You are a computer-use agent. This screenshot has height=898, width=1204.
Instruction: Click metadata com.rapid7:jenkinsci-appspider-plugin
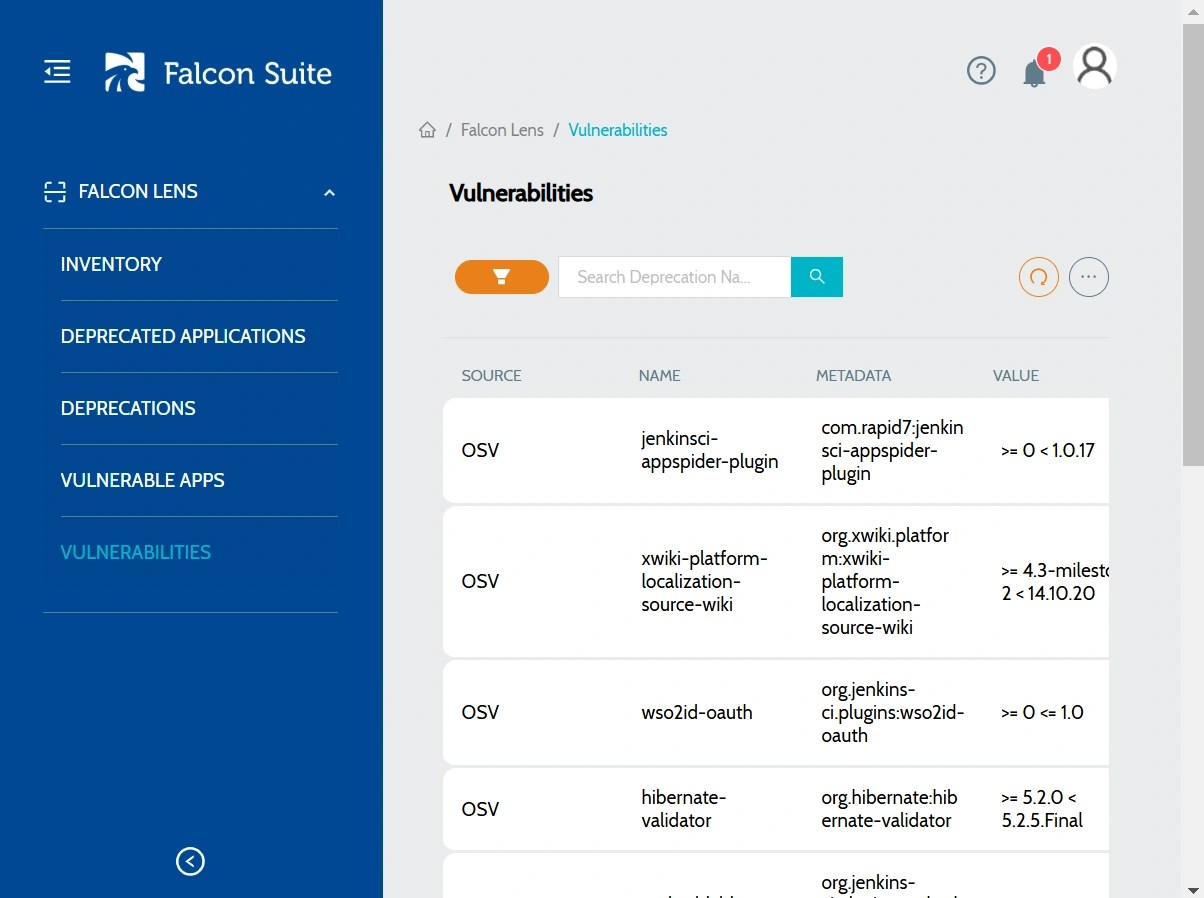click(893, 451)
